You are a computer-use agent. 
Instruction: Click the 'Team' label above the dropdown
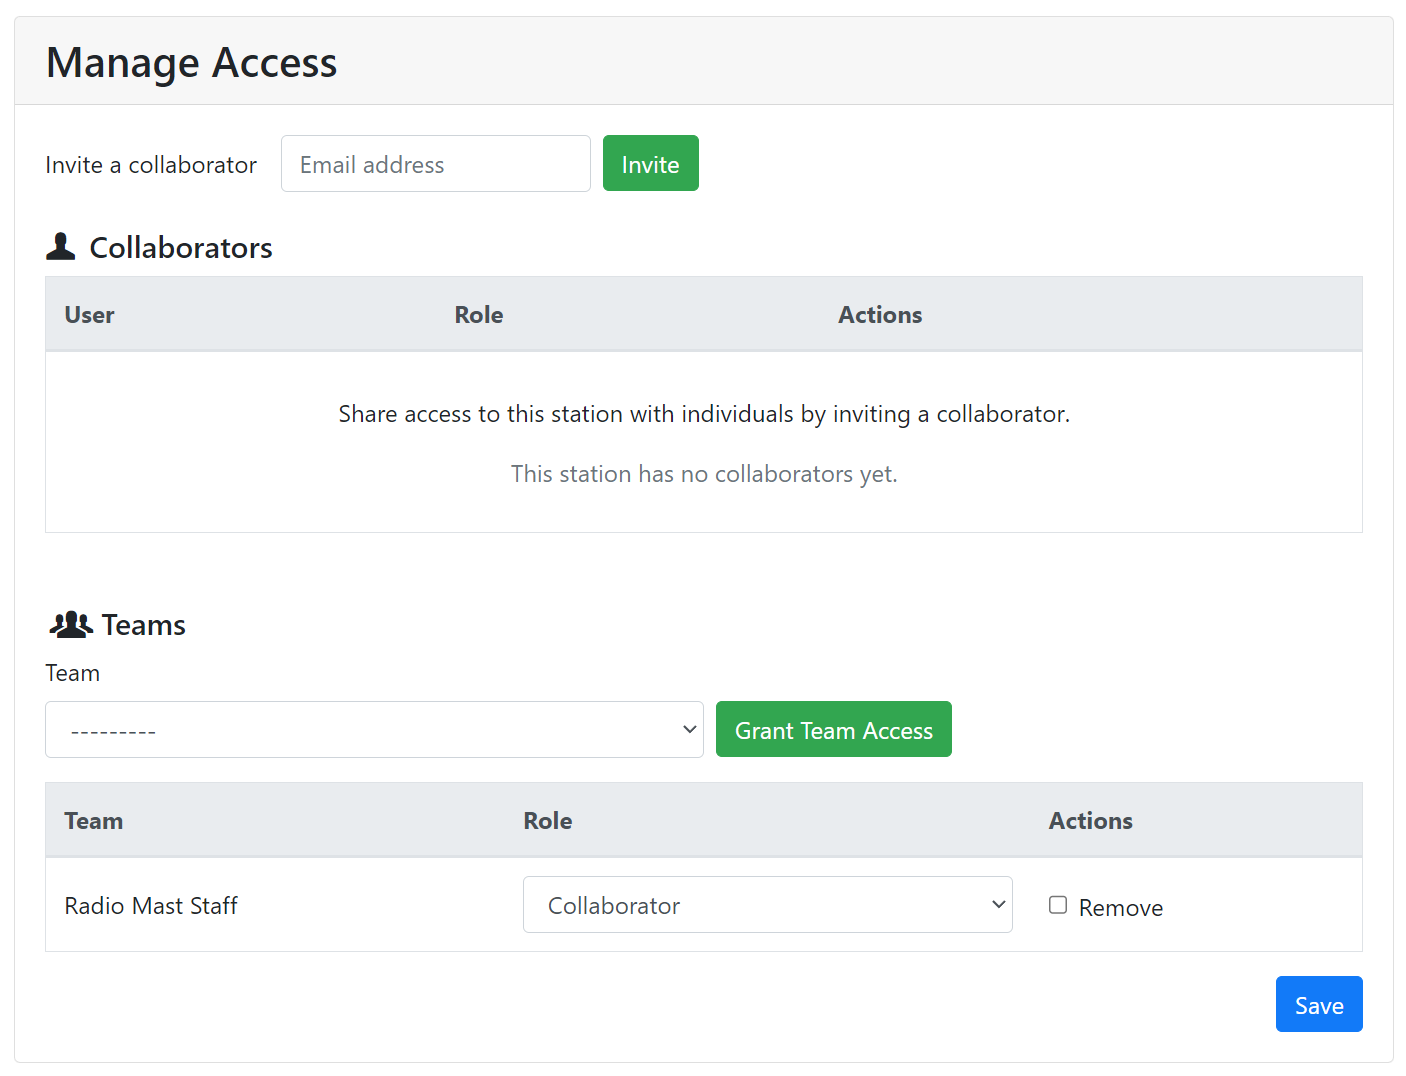click(73, 673)
